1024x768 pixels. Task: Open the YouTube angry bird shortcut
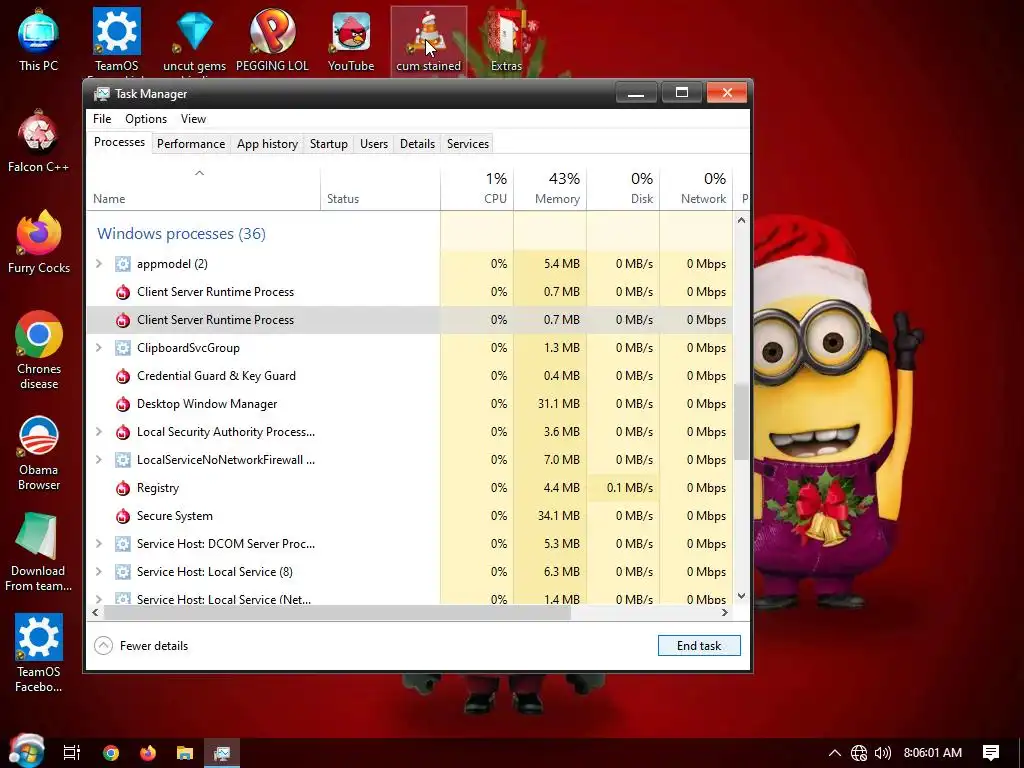[351, 40]
